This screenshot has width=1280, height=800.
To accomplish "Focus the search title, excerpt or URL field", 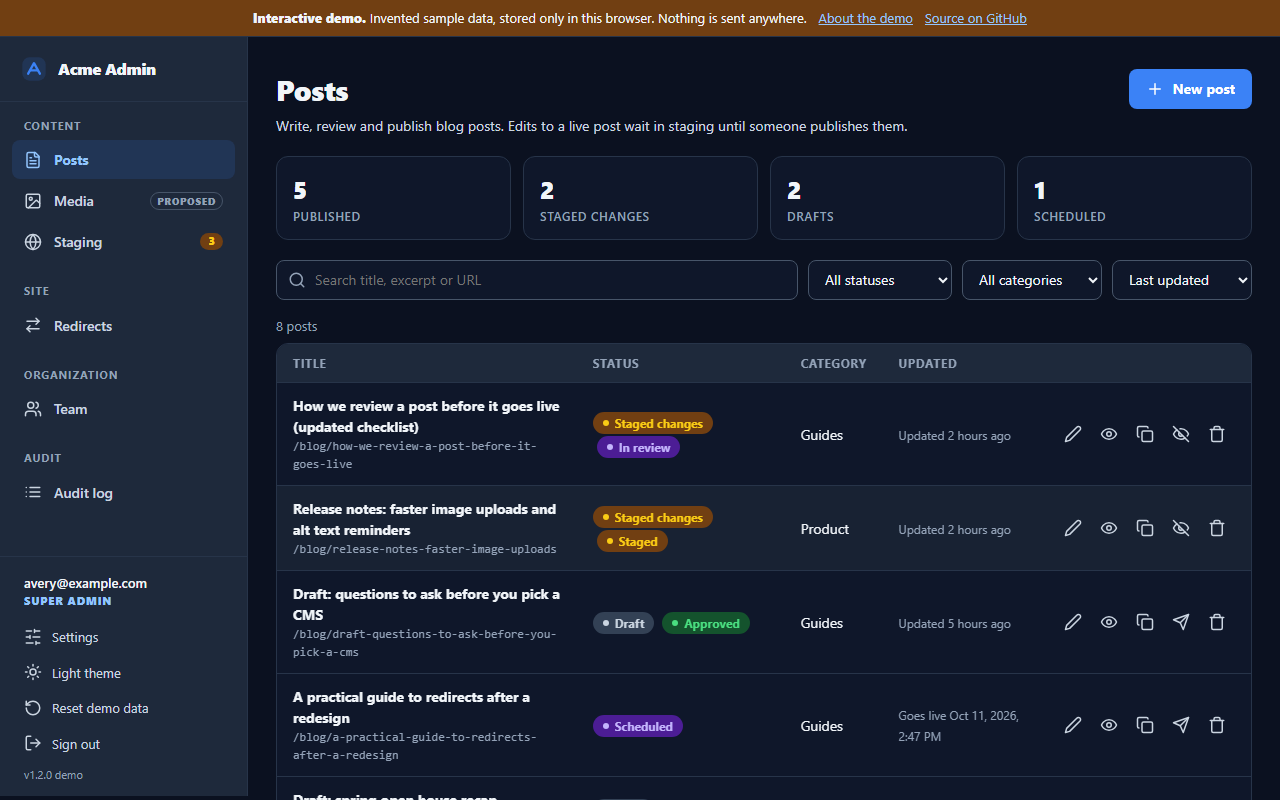I will 537,280.
